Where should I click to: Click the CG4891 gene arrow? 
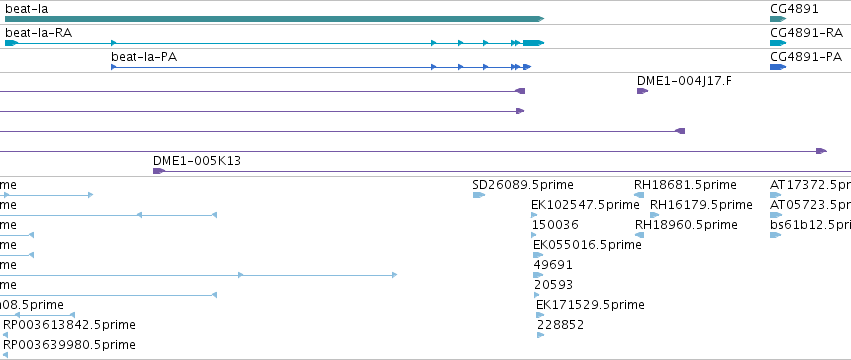pos(778,19)
